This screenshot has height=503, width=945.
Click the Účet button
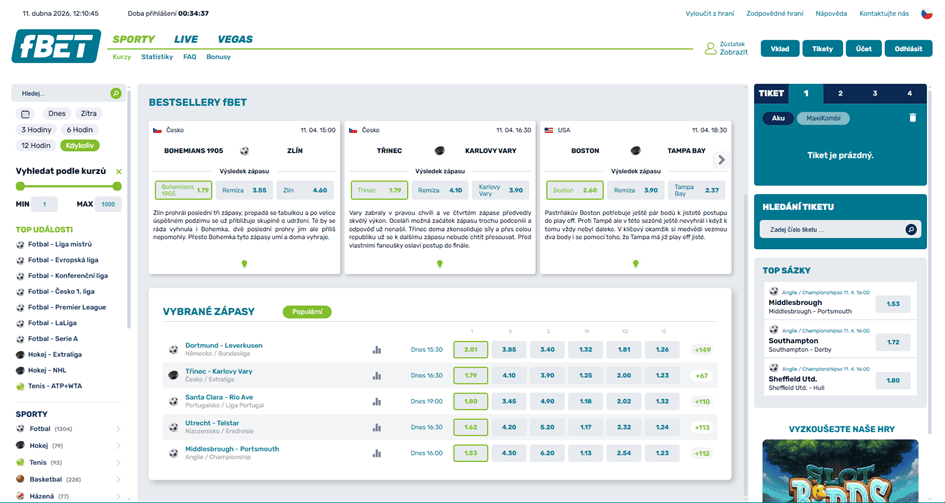click(x=864, y=49)
